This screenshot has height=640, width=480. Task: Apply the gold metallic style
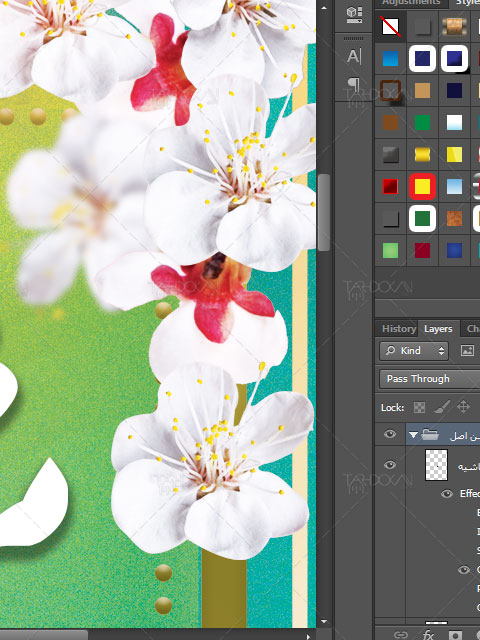(422, 154)
